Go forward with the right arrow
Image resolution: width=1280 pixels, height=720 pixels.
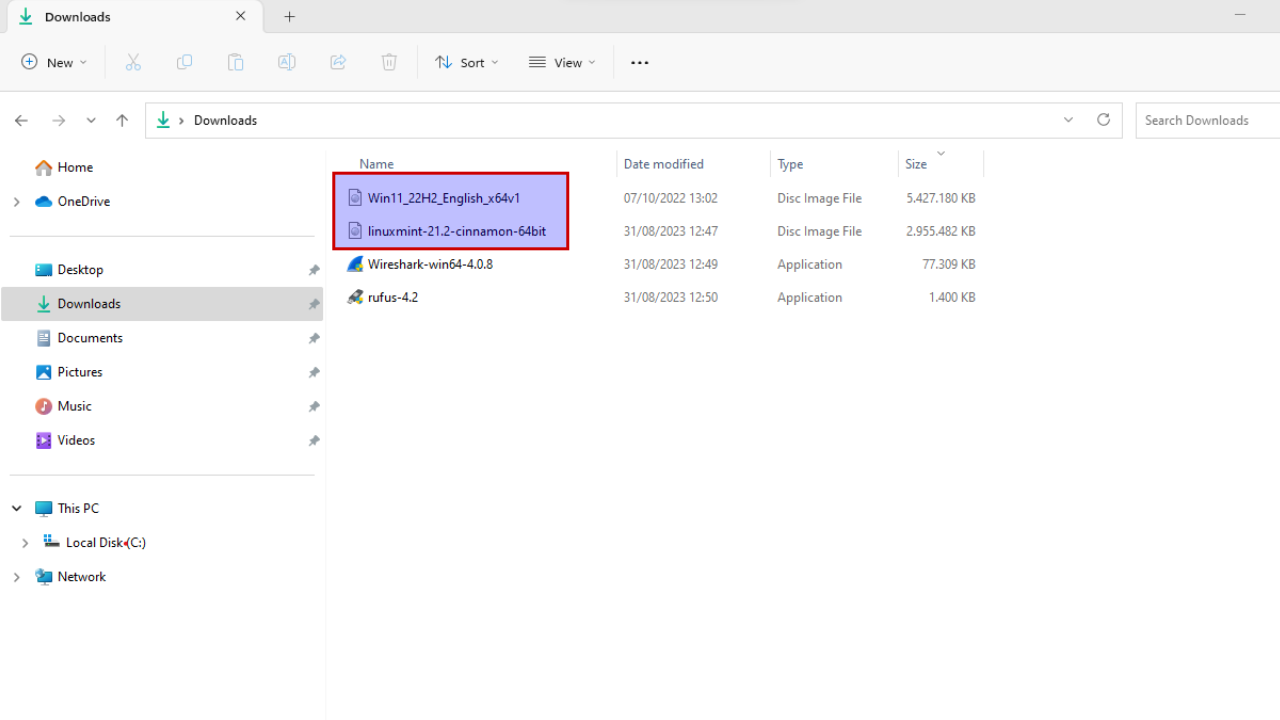58,120
